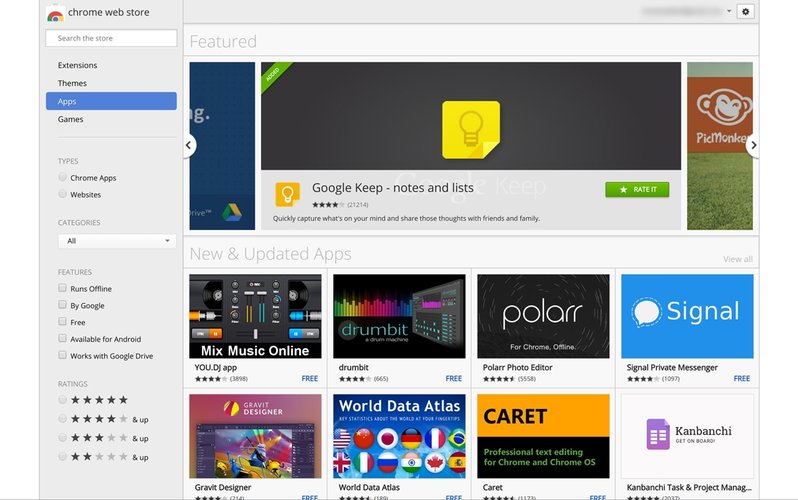Image resolution: width=798 pixels, height=500 pixels.
Task: Click the Polarr rating count (5558)
Action: pos(527,379)
